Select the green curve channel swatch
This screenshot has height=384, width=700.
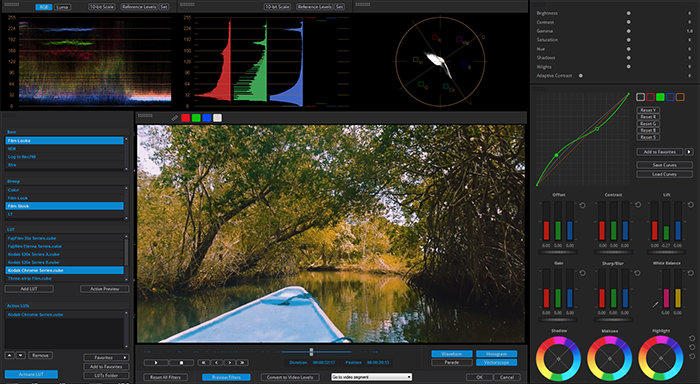coord(660,97)
